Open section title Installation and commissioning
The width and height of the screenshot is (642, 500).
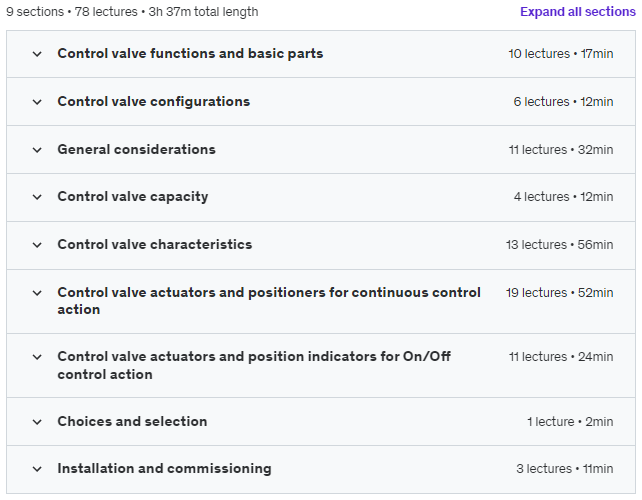[x=164, y=468]
